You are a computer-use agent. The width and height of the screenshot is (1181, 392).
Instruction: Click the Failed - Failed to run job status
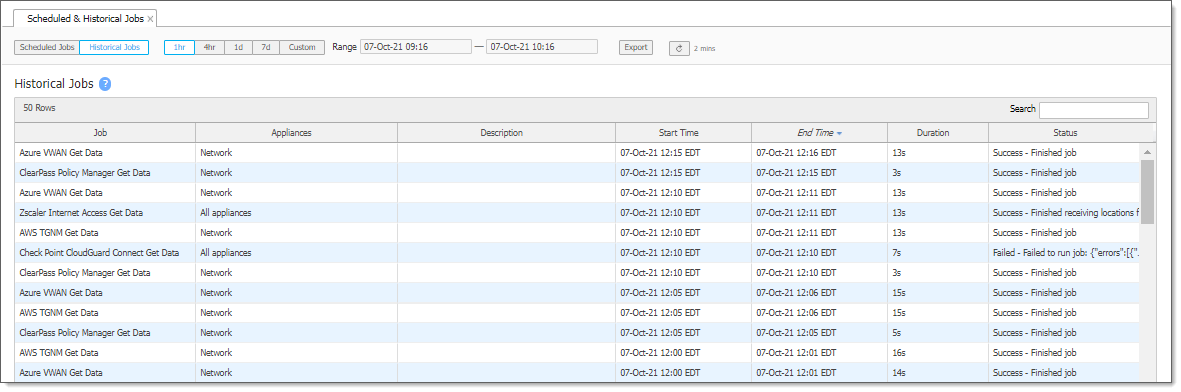(x=1065, y=253)
